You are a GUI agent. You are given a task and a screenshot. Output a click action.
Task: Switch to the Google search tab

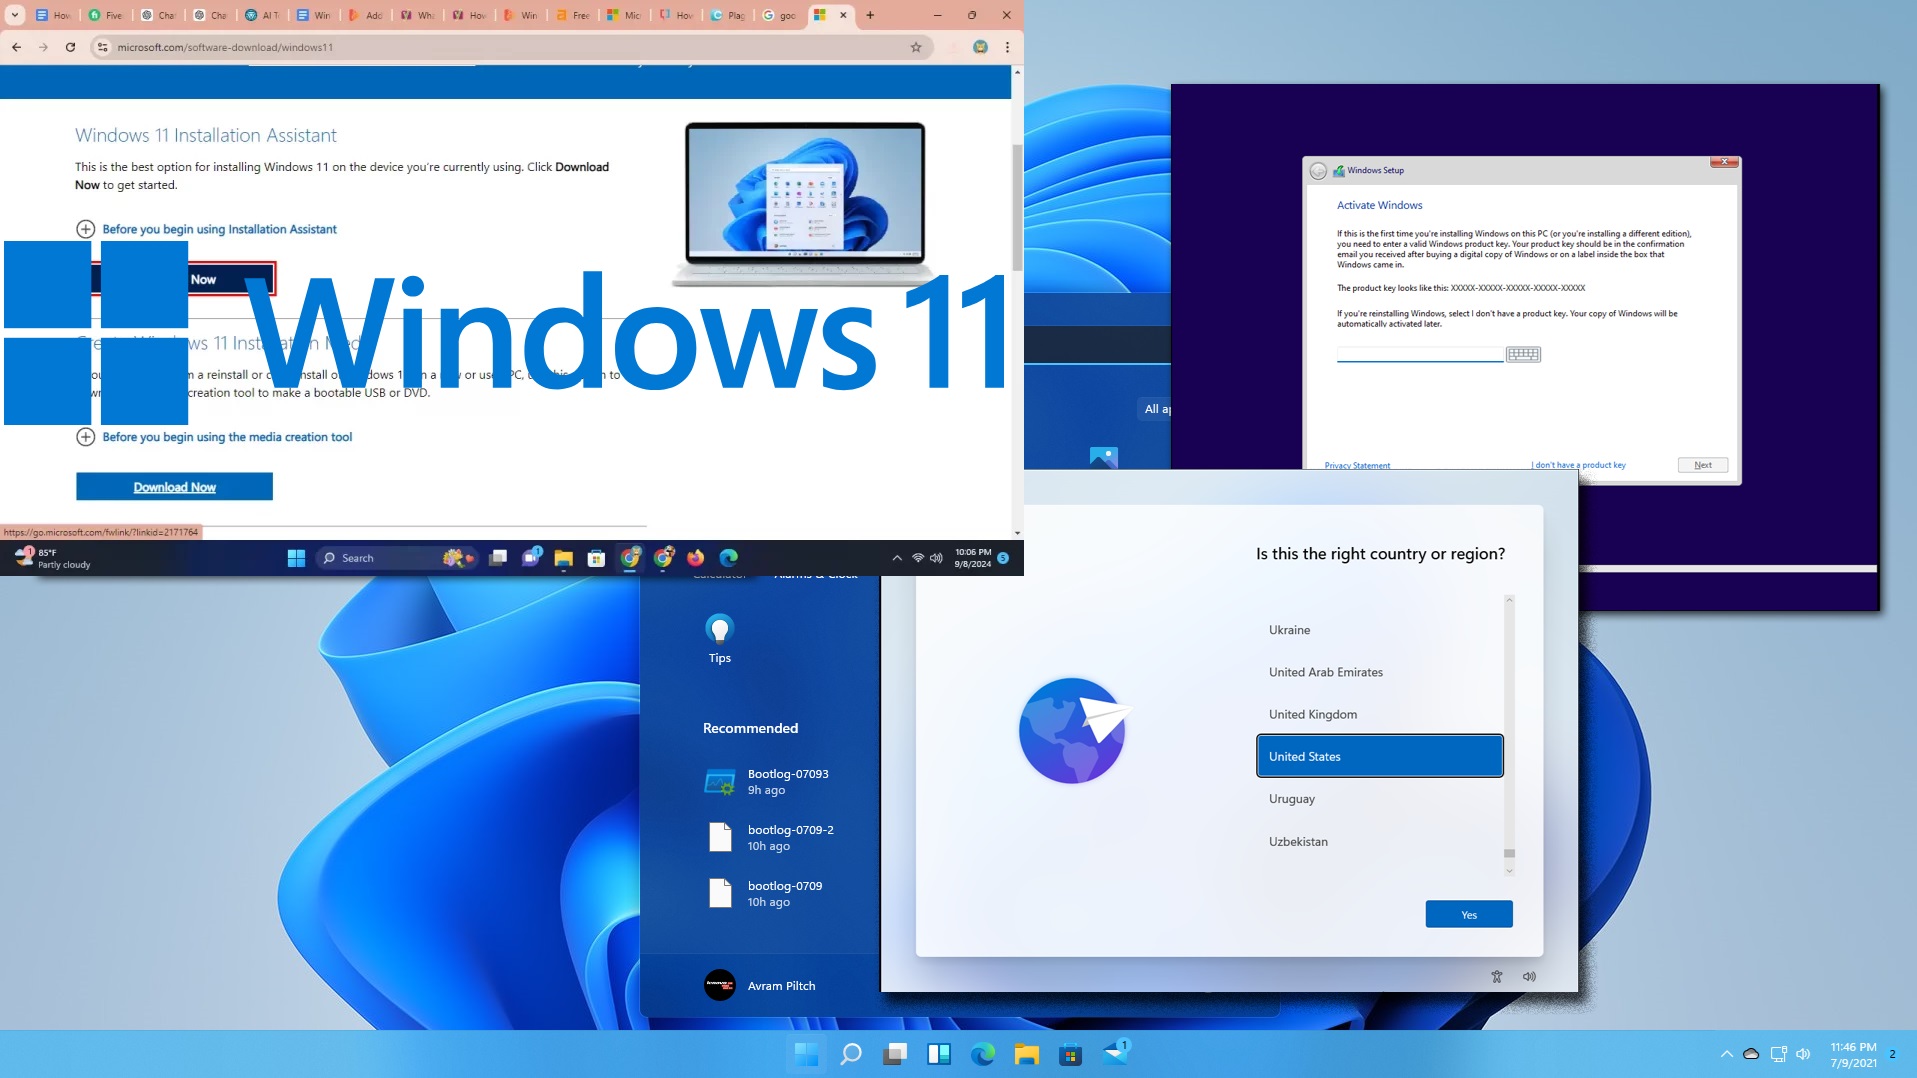[x=780, y=16]
